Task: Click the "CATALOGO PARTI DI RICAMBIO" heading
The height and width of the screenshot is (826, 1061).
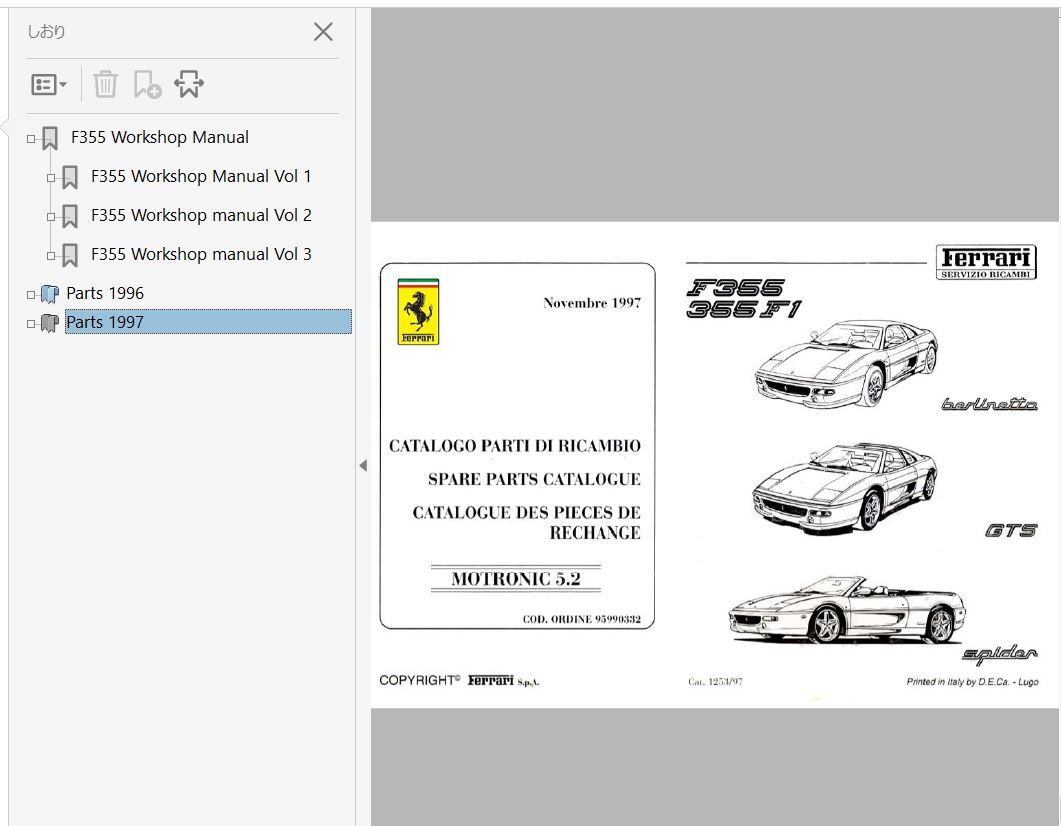Action: click(x=515, y=446)
